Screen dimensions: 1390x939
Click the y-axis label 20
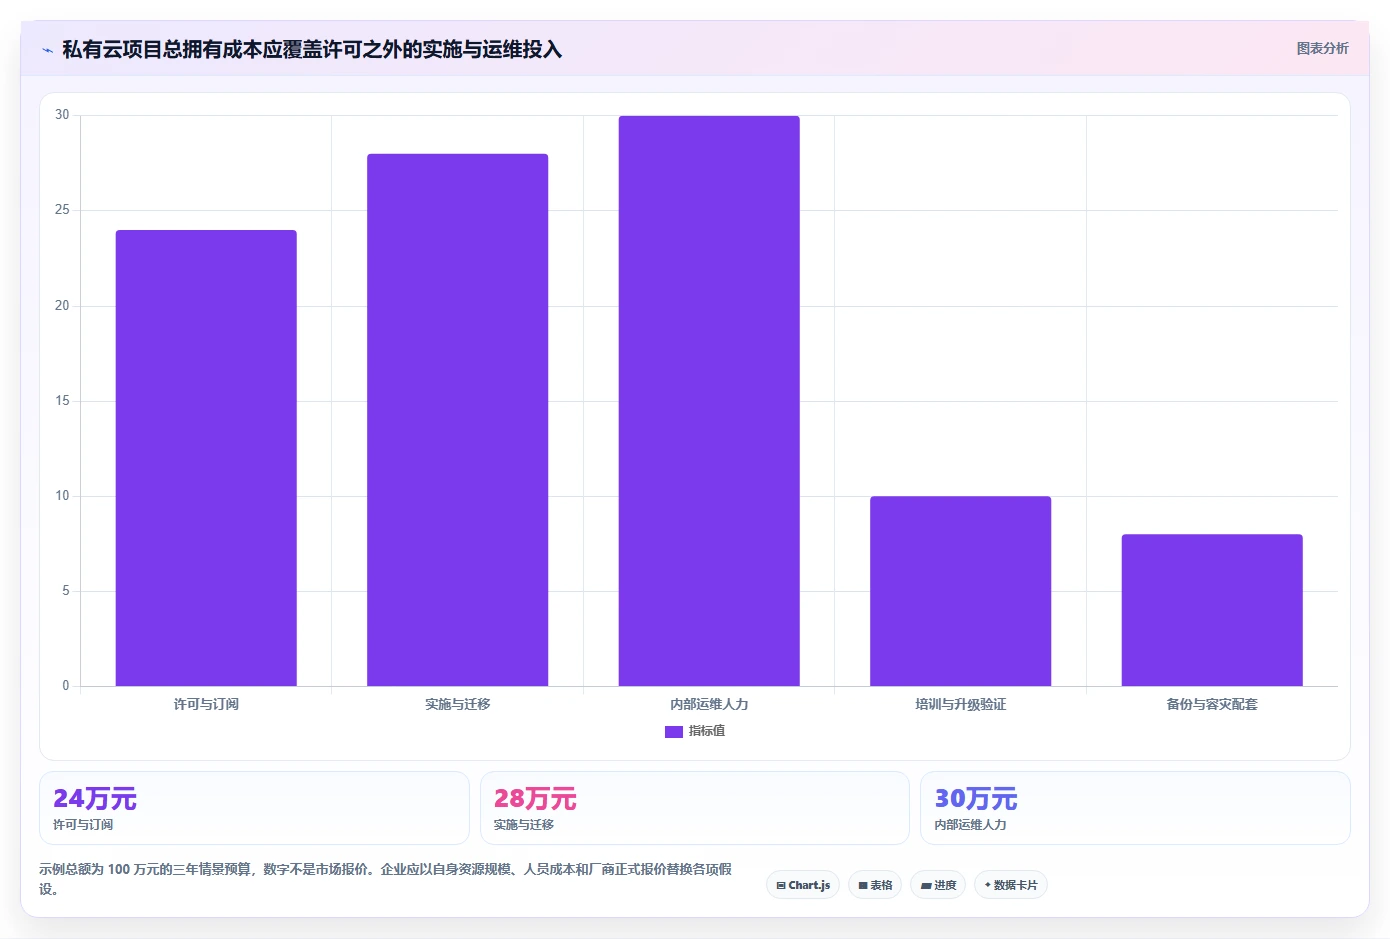(x=62, y=306)
